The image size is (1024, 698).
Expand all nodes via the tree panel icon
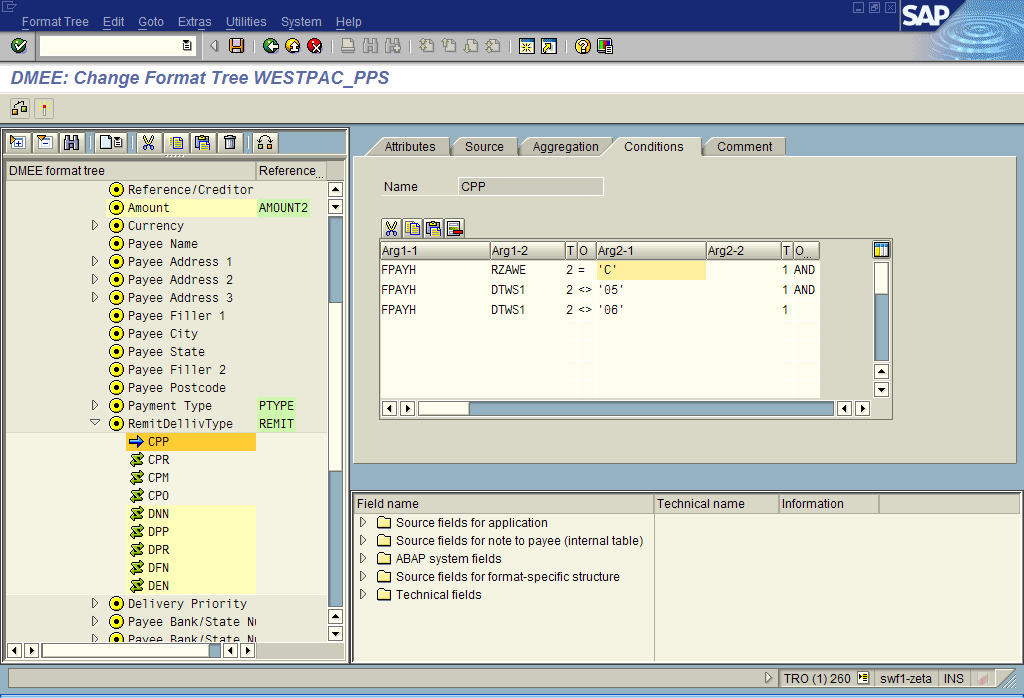(16, 143)
